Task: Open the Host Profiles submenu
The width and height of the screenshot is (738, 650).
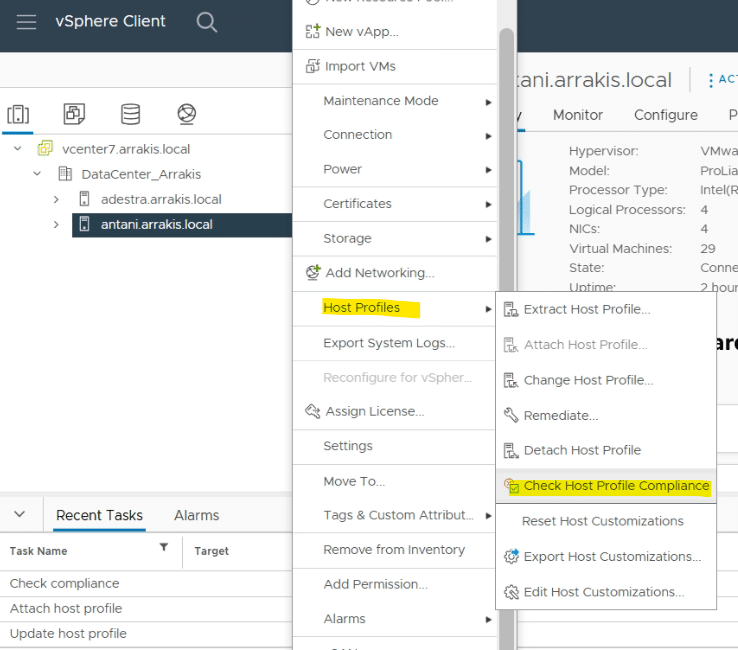Action: 394,308
